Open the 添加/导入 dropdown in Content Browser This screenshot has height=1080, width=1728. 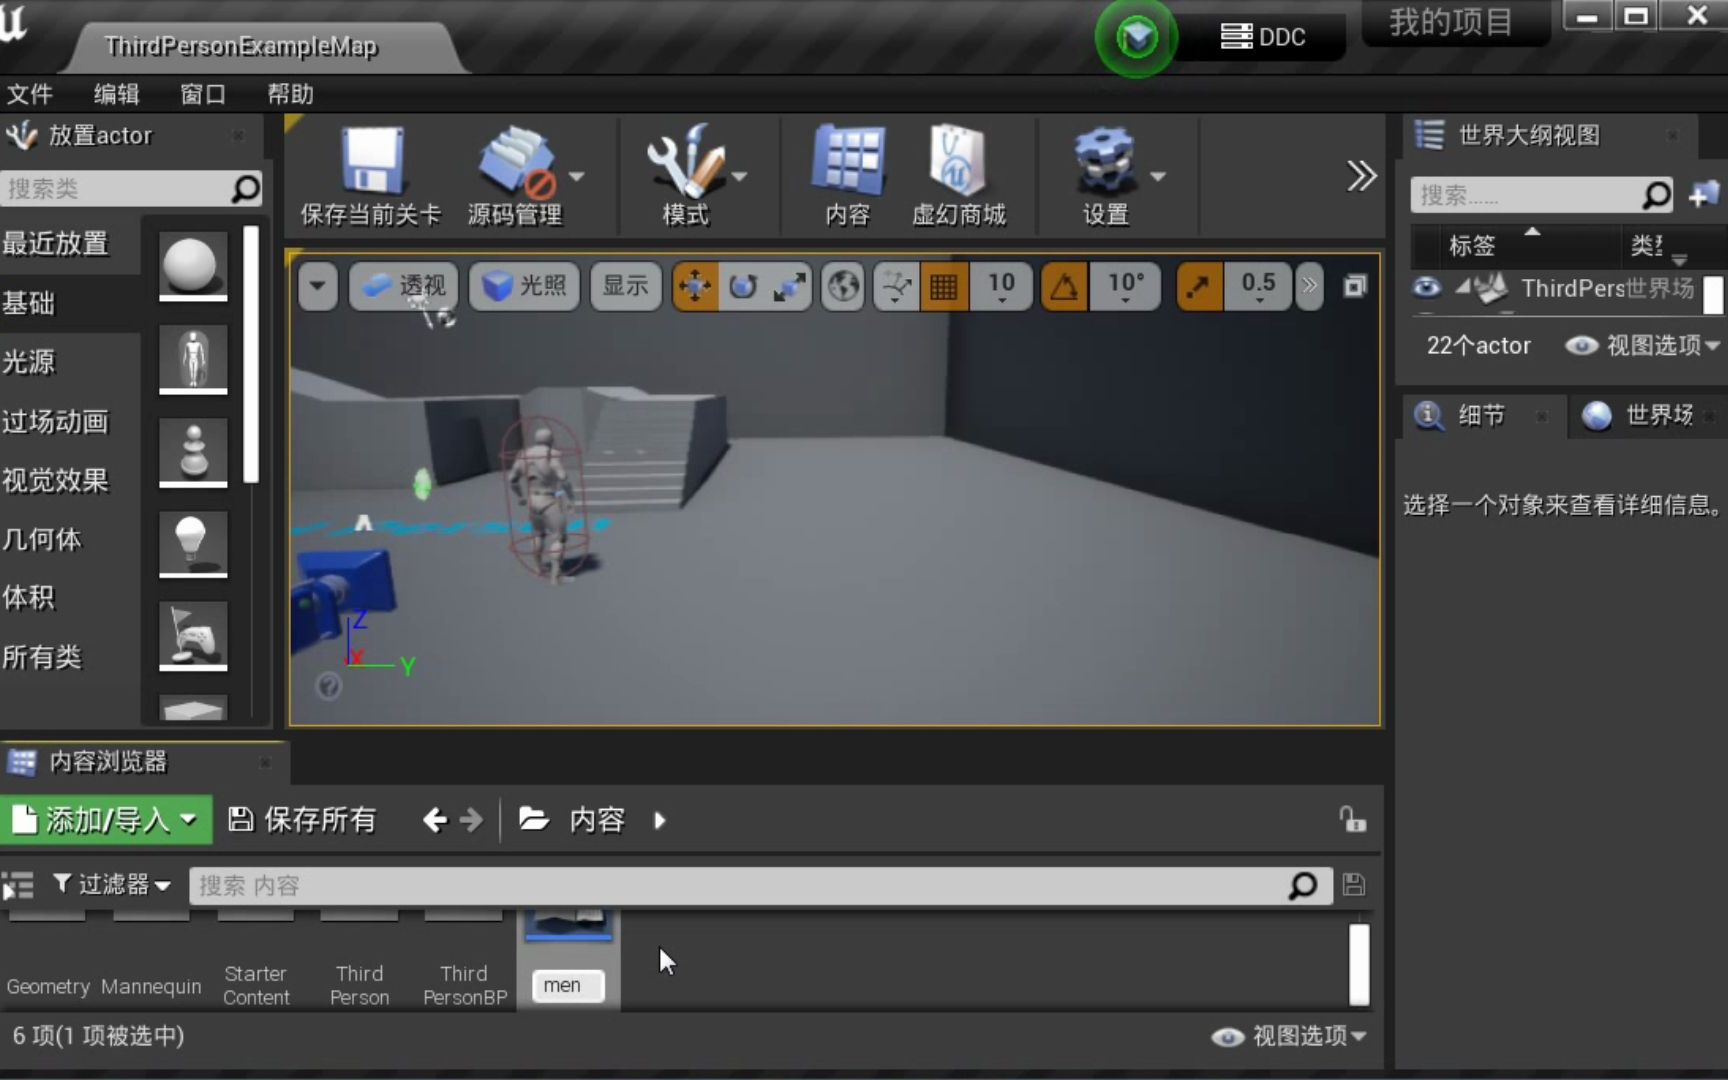click(107, 819)
